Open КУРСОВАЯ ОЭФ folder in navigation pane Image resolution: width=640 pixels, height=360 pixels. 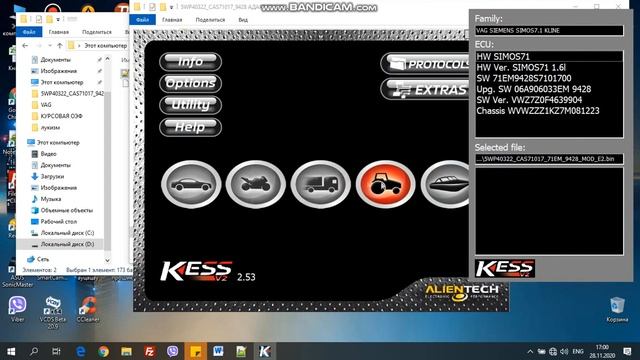pos(57,116)
